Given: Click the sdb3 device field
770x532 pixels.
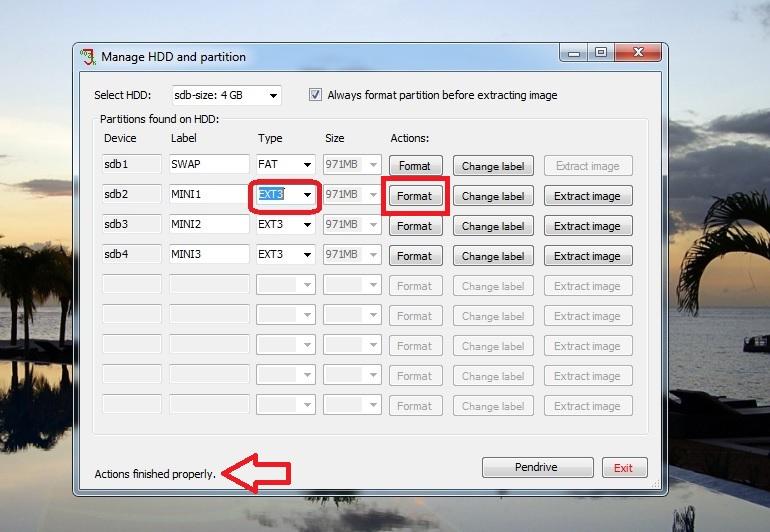Looking at the screenshot, I should (x=132, y=224).
